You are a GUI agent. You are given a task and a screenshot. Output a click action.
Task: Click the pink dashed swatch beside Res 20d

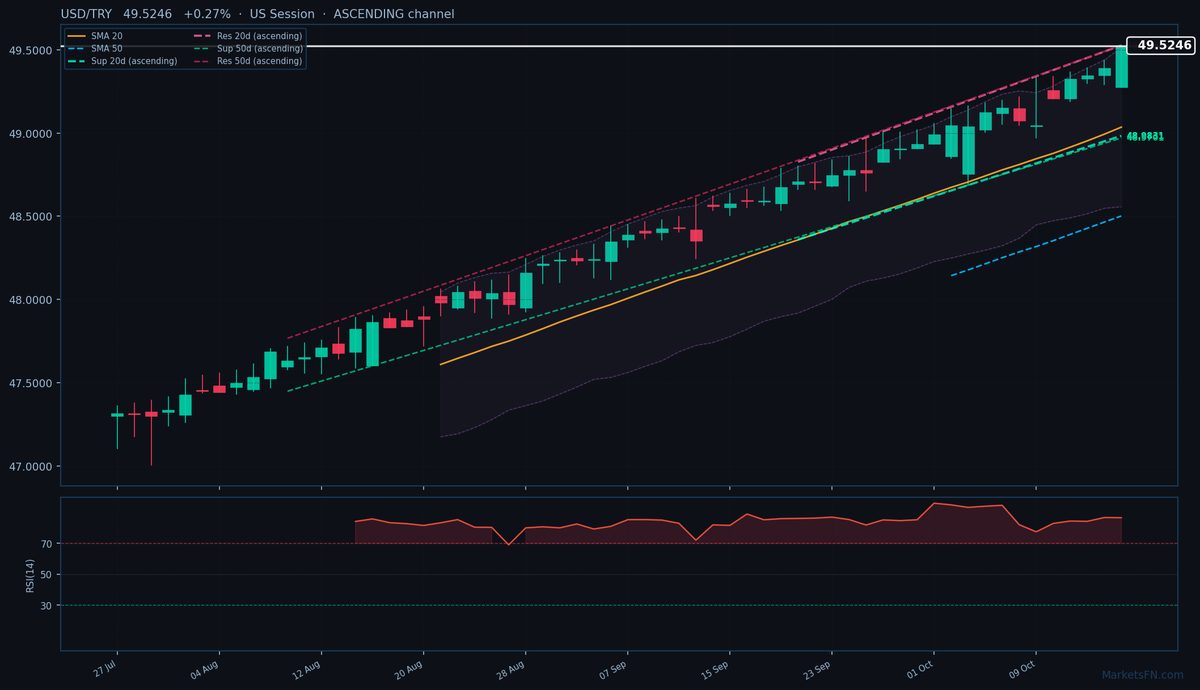click(201, 36)
